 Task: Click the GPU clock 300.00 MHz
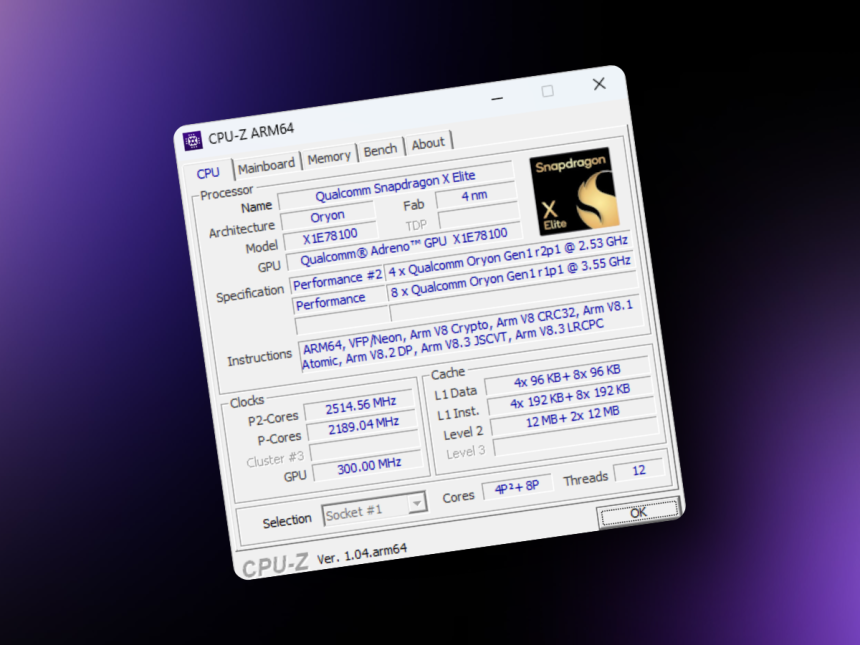[369, 466]
